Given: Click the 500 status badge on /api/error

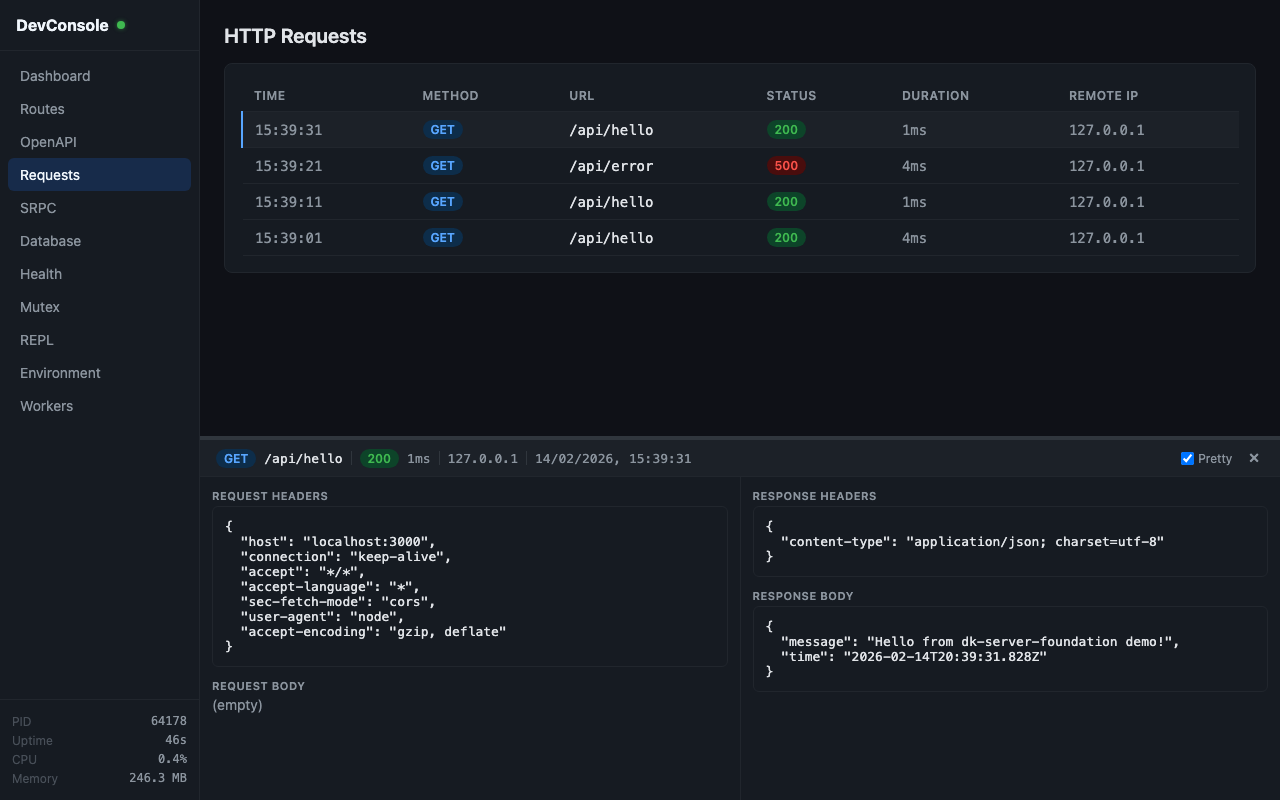Looking at the screenshot, I should [787, 166].
